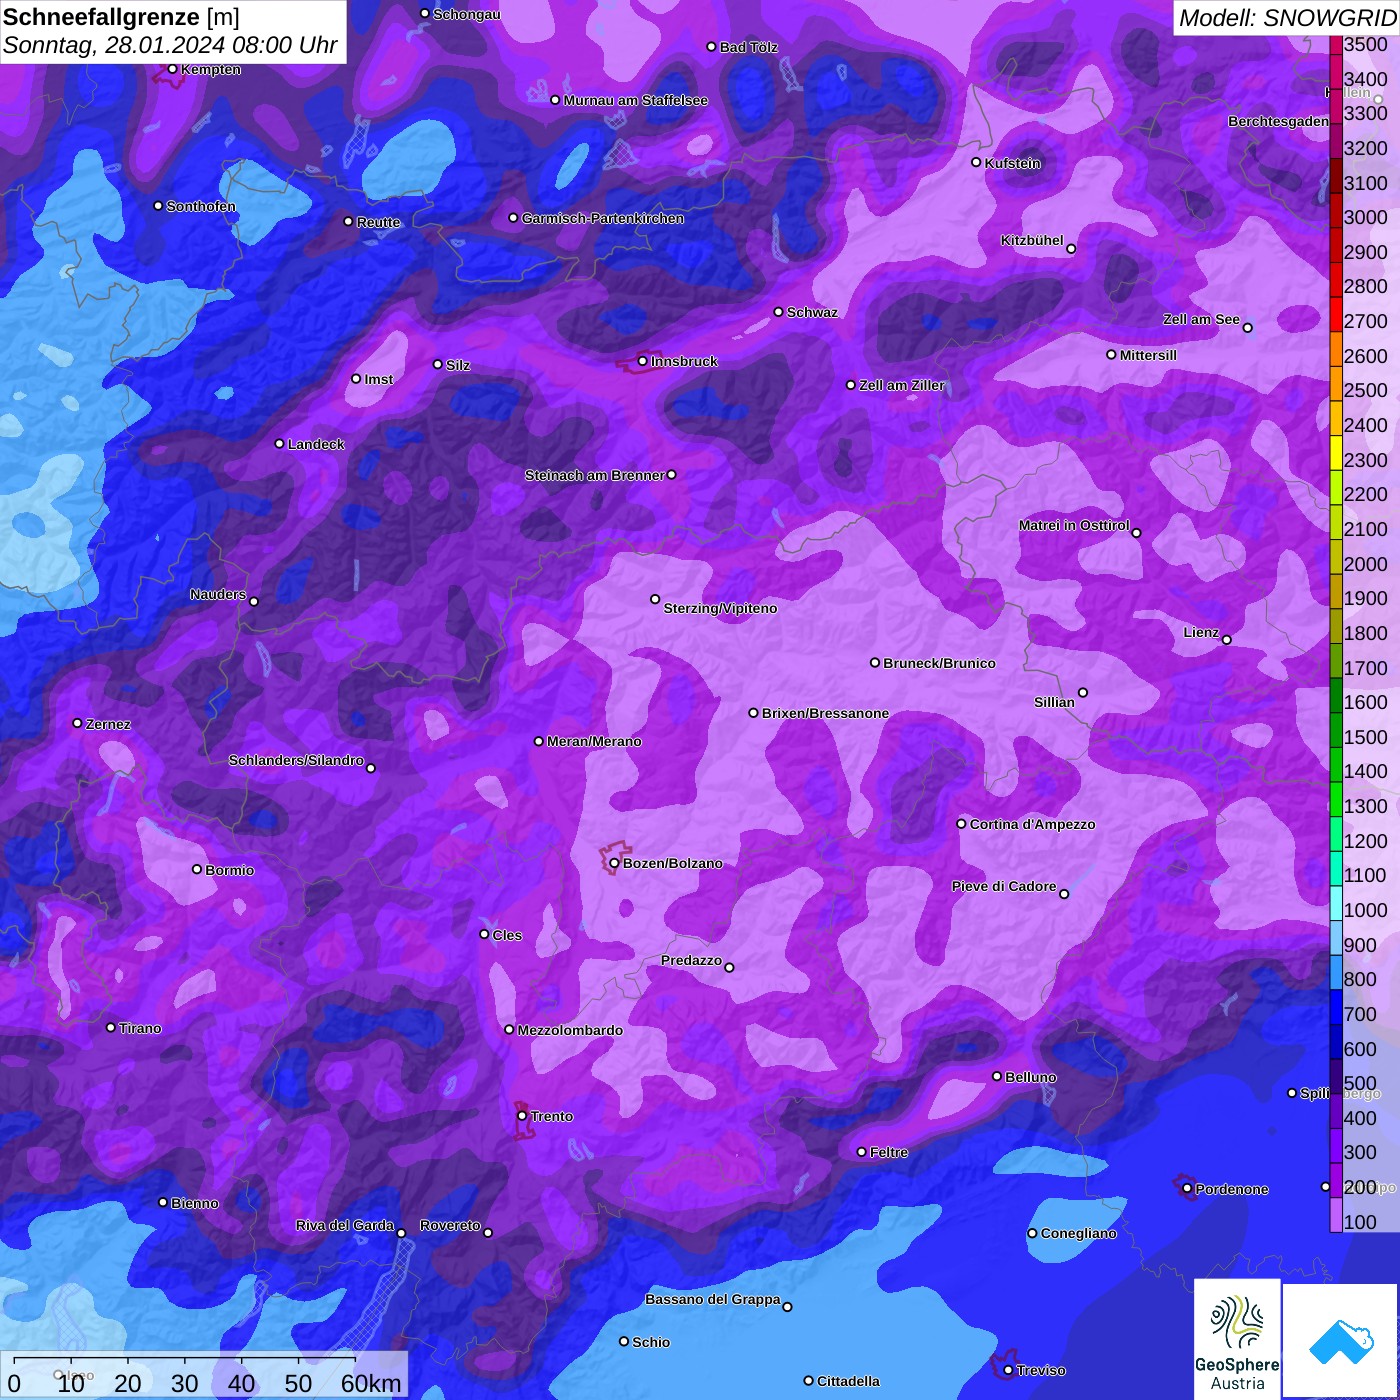Click the Mezzolombardo label

point(570,1030)
